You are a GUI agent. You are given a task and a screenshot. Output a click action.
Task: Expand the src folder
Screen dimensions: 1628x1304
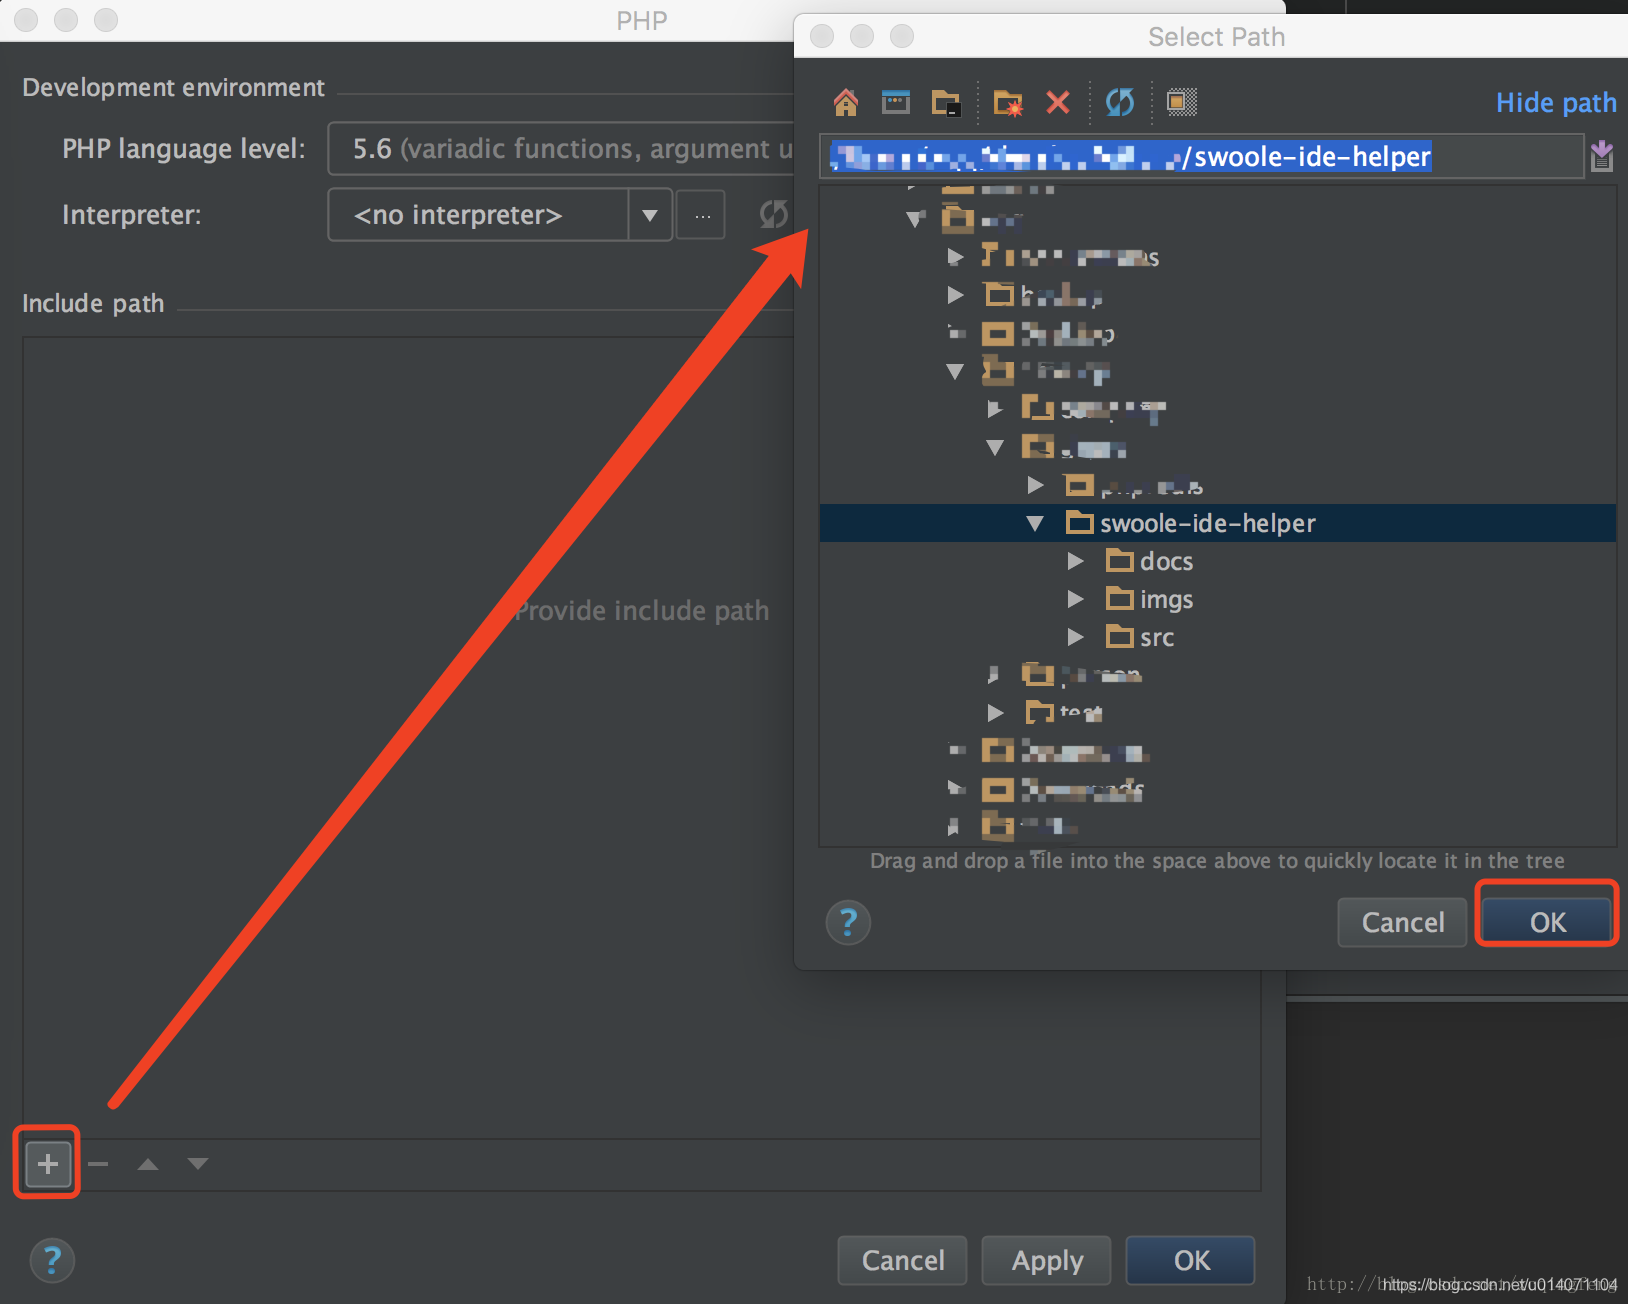(x=1076, y=637)
